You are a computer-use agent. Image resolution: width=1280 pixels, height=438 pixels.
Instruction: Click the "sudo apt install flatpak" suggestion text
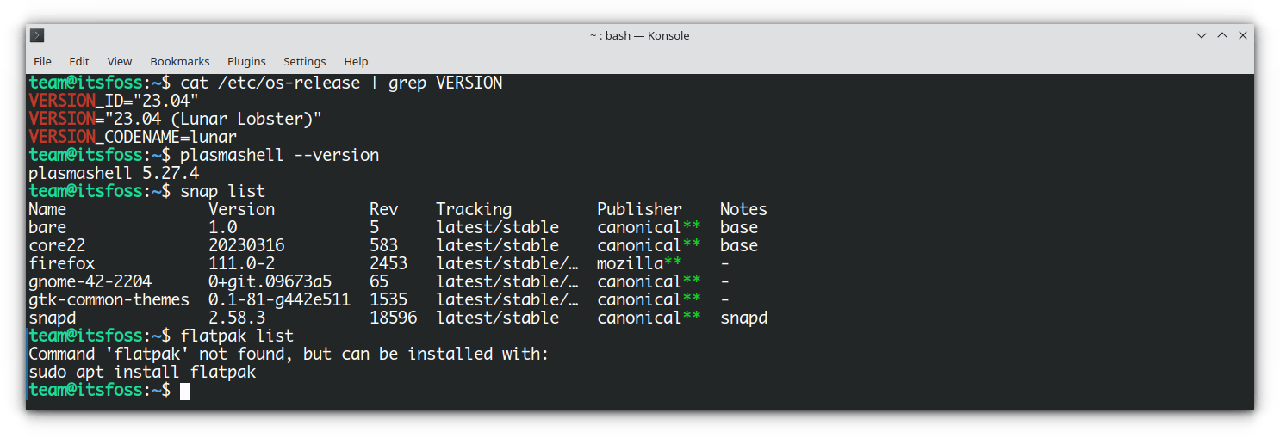[142, 373]
